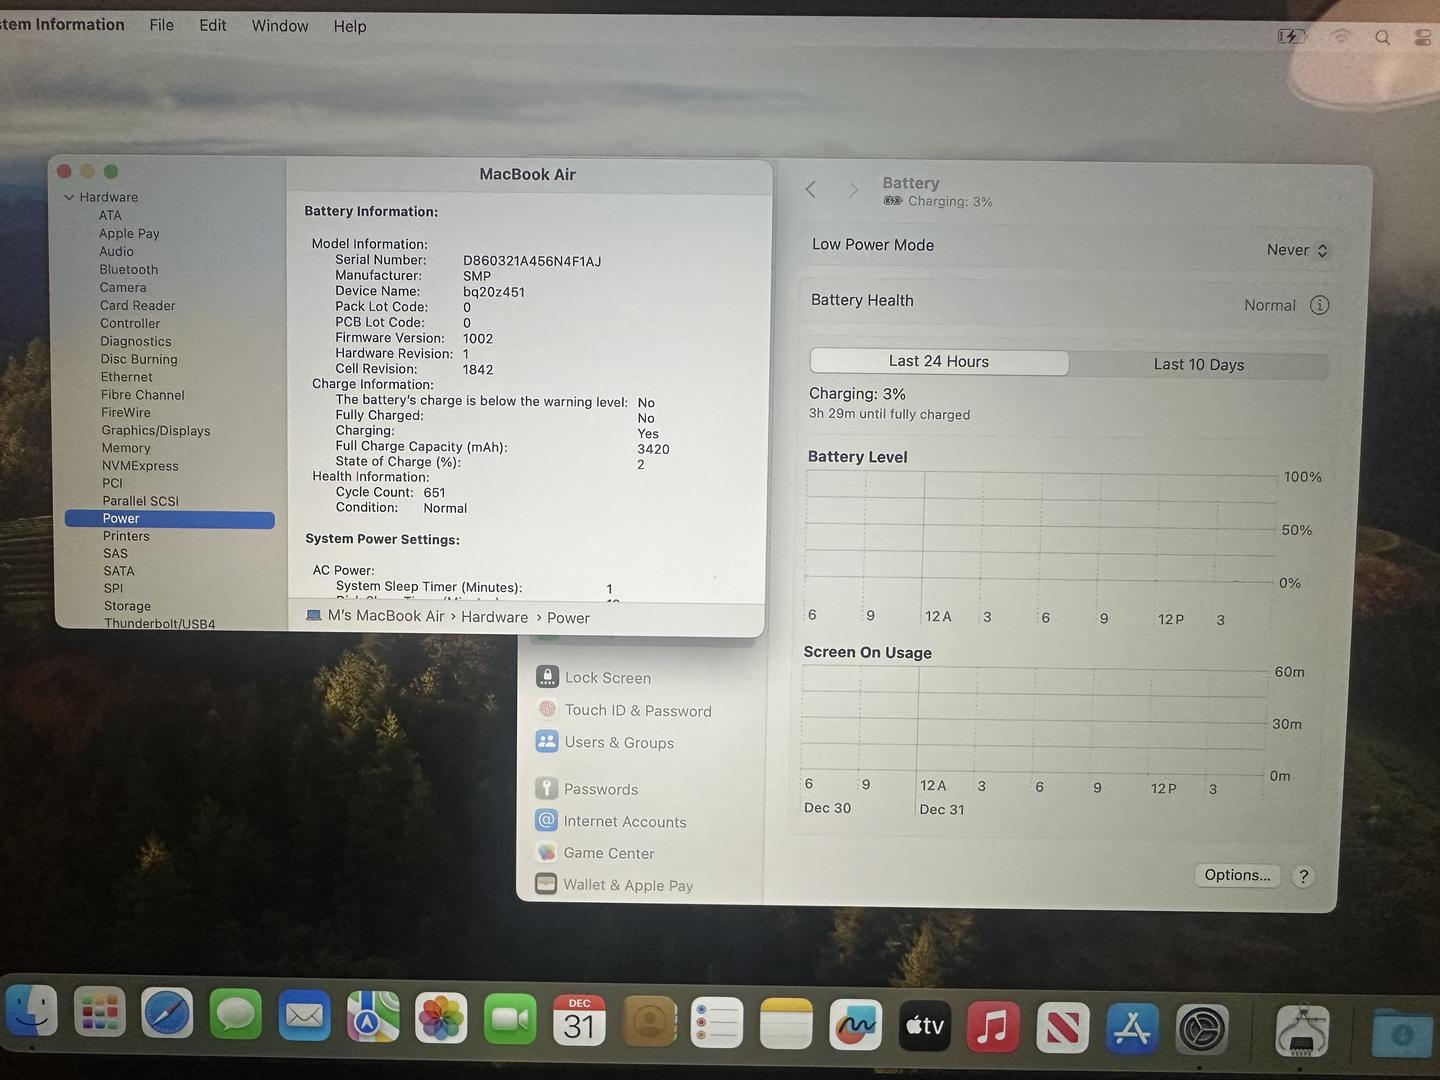Click Hardware in the path bar
The height and width of the screenshot is (1080, 1440).
tap(494, 617)
